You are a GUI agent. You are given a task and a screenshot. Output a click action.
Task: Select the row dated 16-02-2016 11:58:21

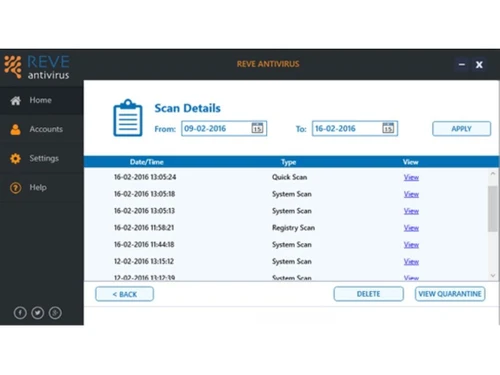287,228
